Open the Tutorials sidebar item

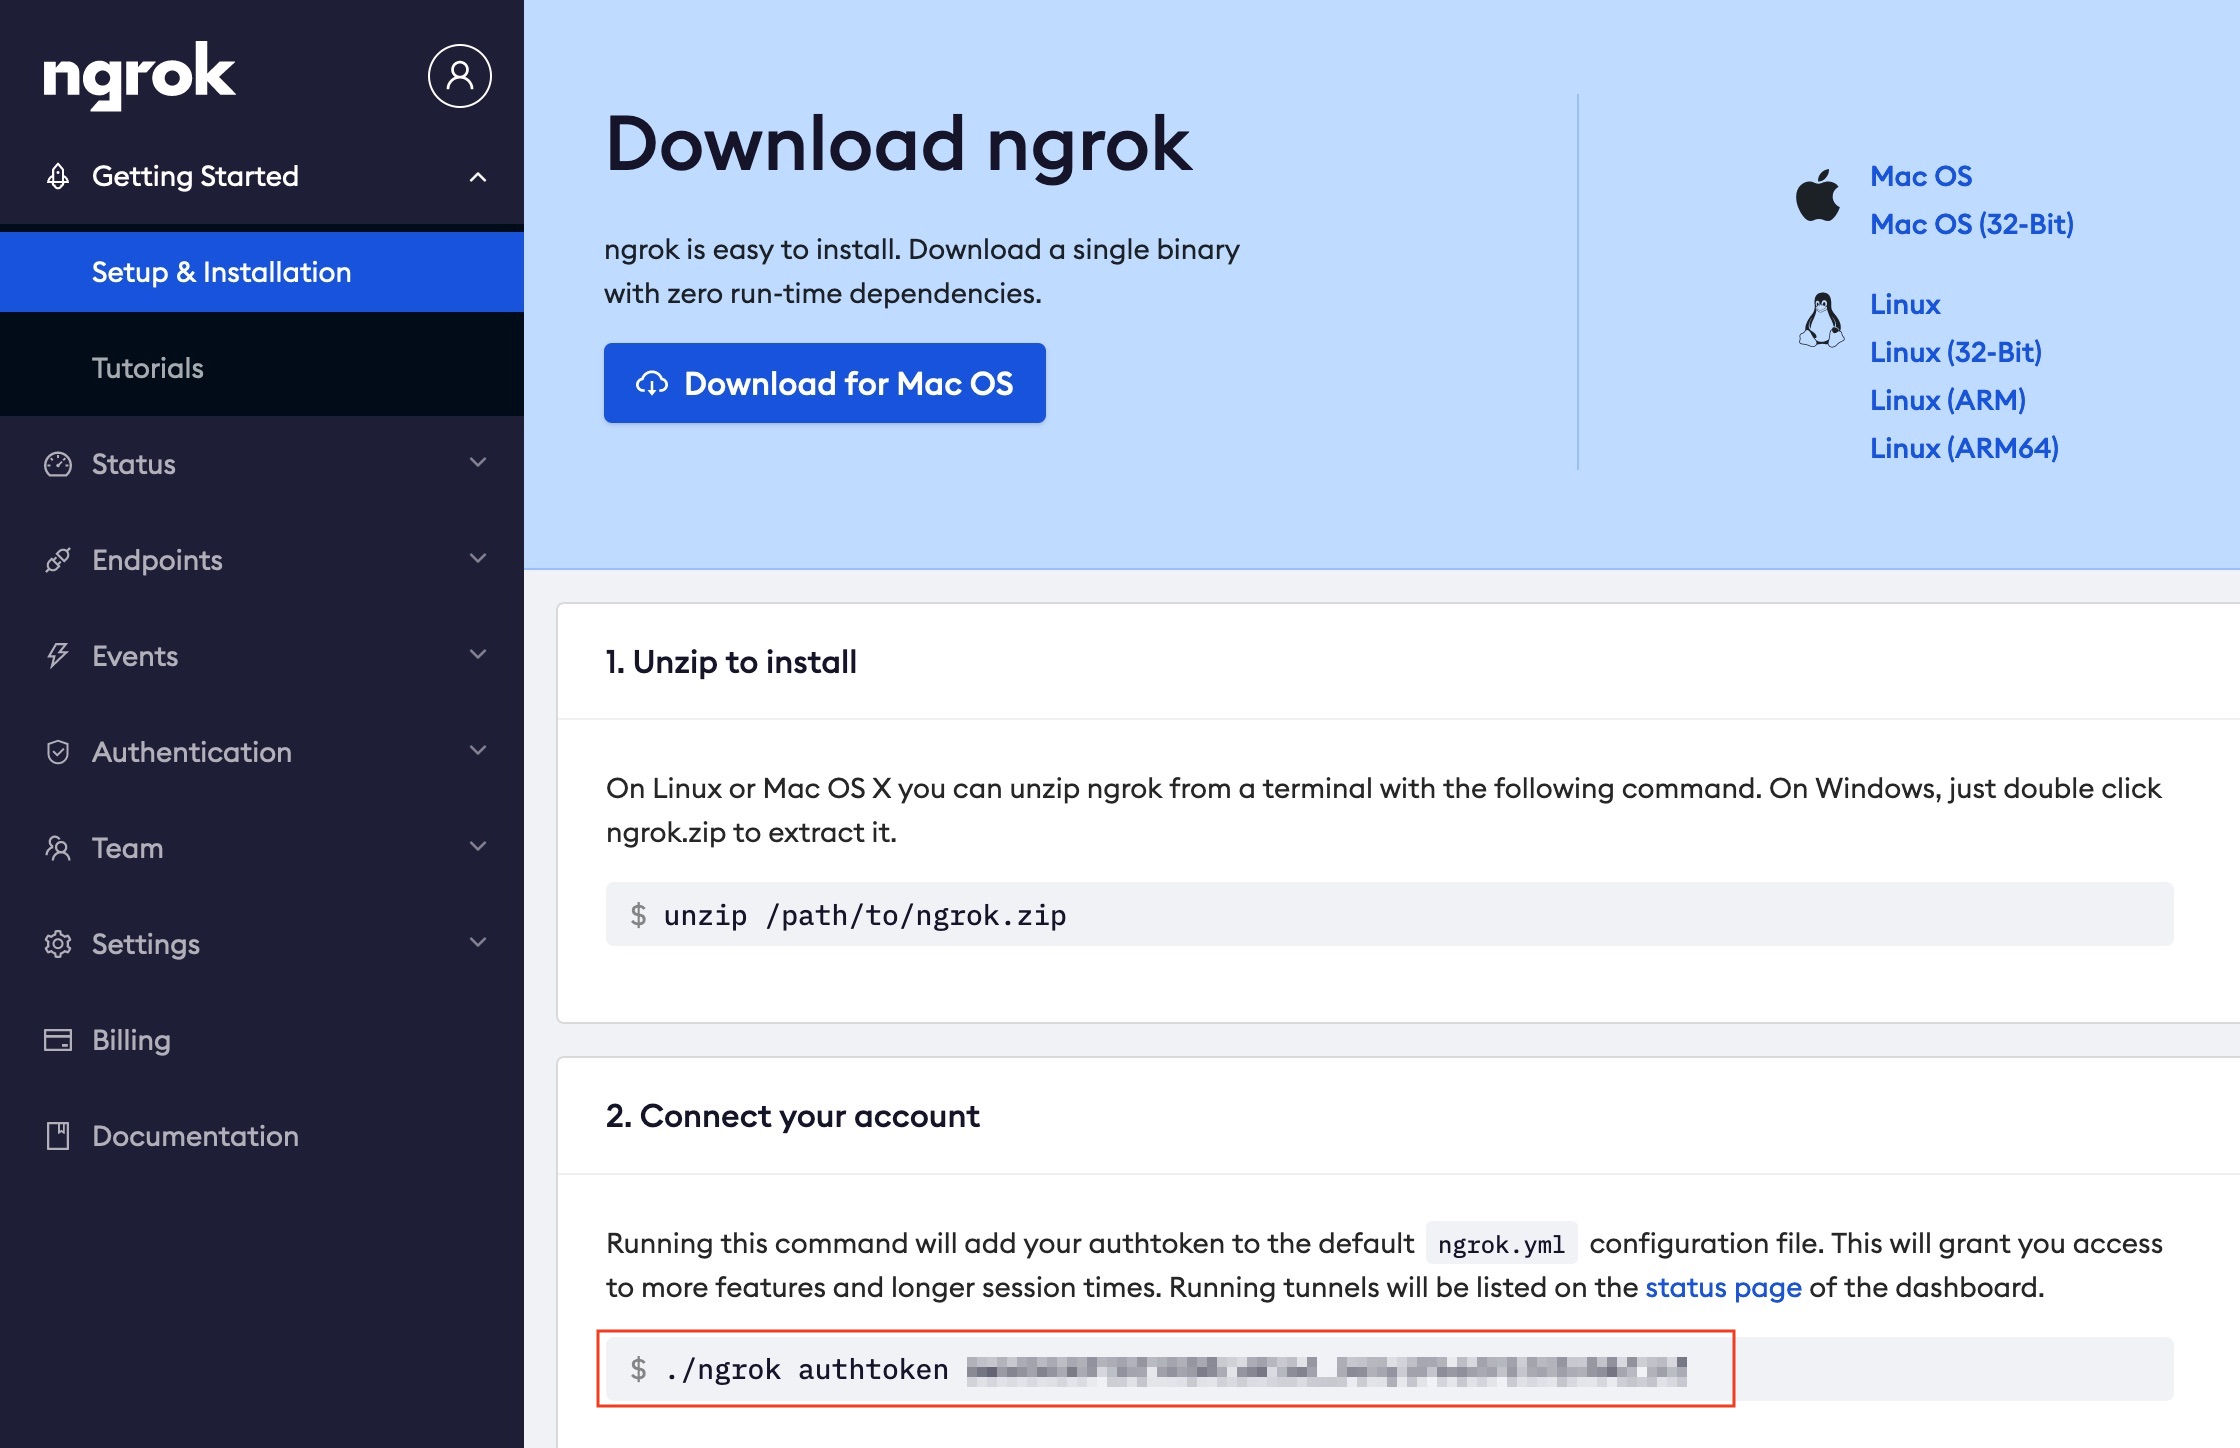click(x=148, y=368)
